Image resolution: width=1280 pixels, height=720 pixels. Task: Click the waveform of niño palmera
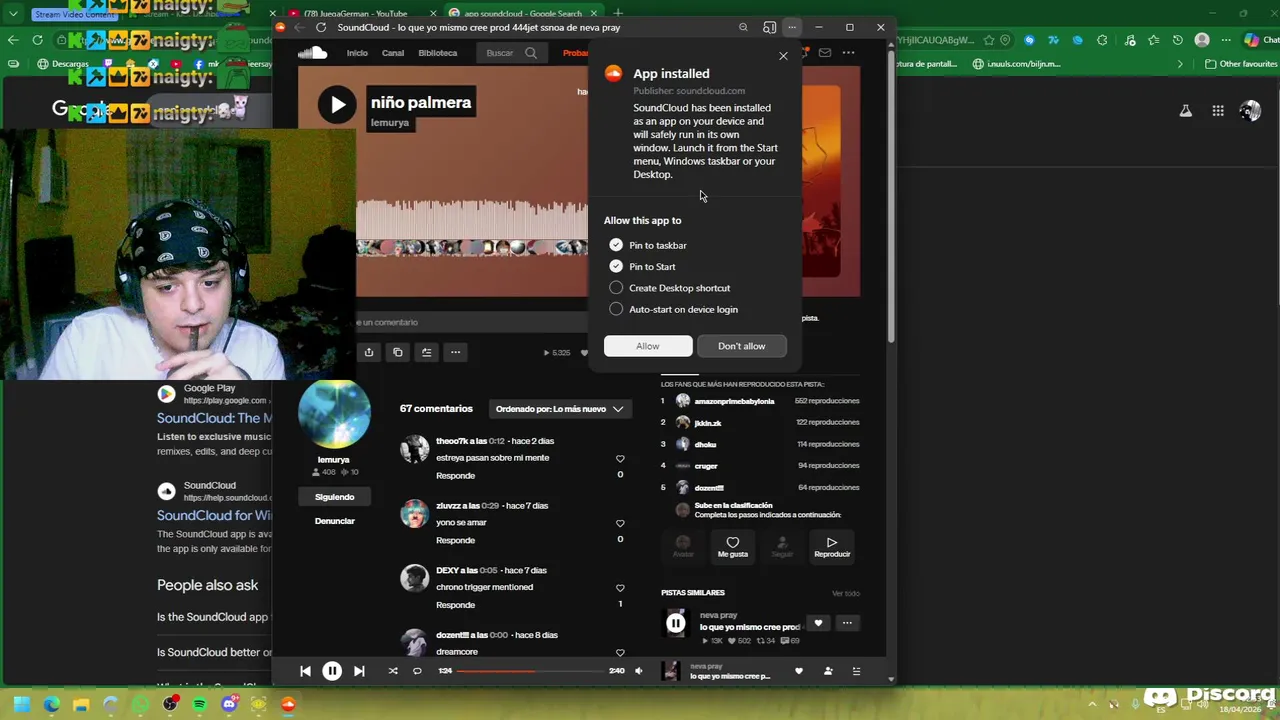pyautogui.click(x=472, y=228)
